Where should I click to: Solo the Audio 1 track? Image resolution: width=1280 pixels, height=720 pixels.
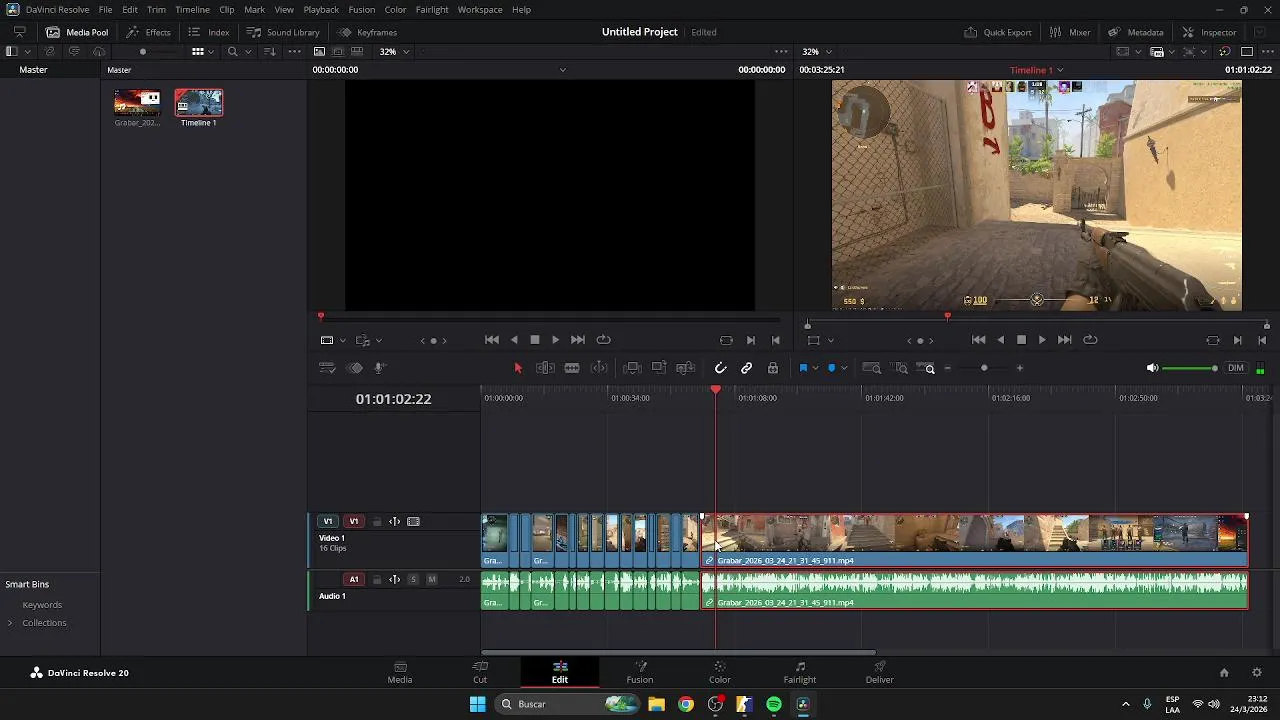coord(413,579)
